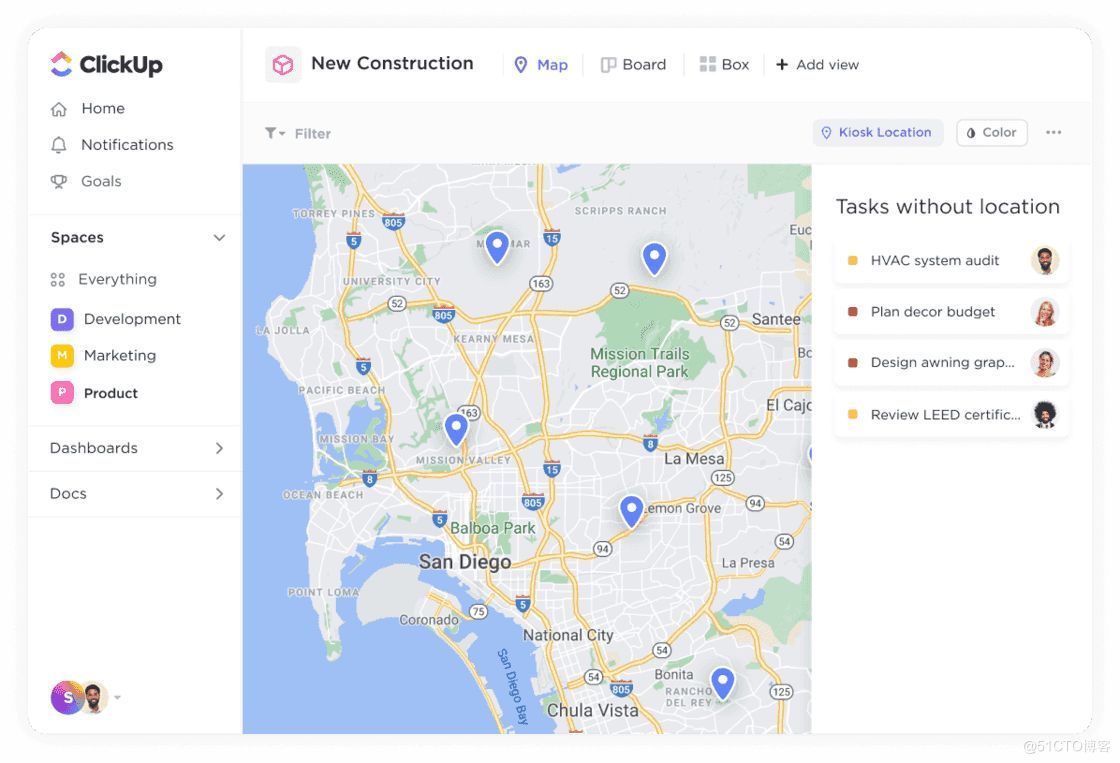Open the Plan decor budget task

[x=951, y=312]
